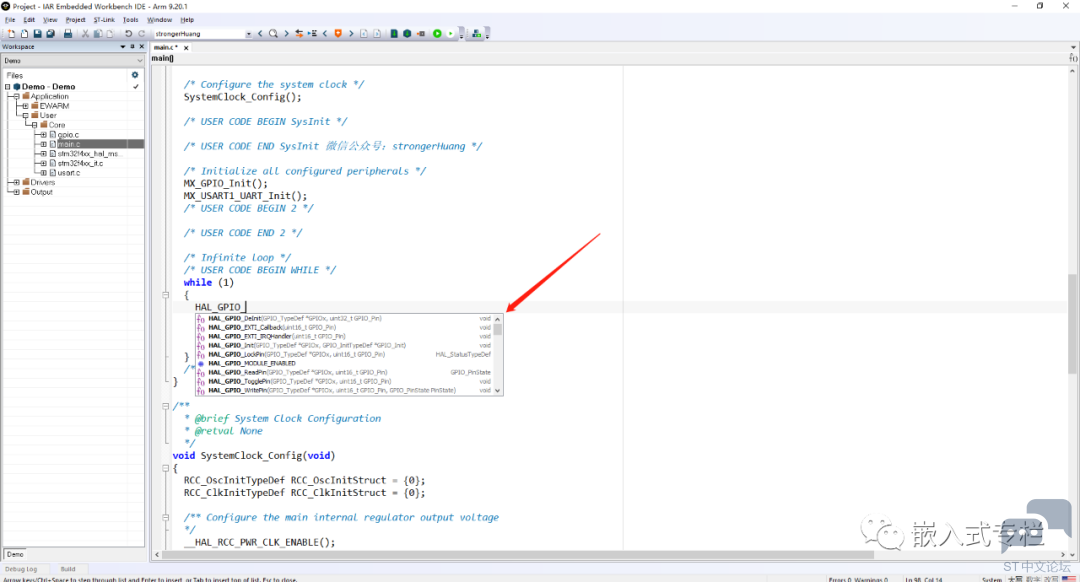The width and height of the screenshot is (1080, 582).
Task: Click the Find magnifier icon in toolbar
Action: (x=273, y=34)
